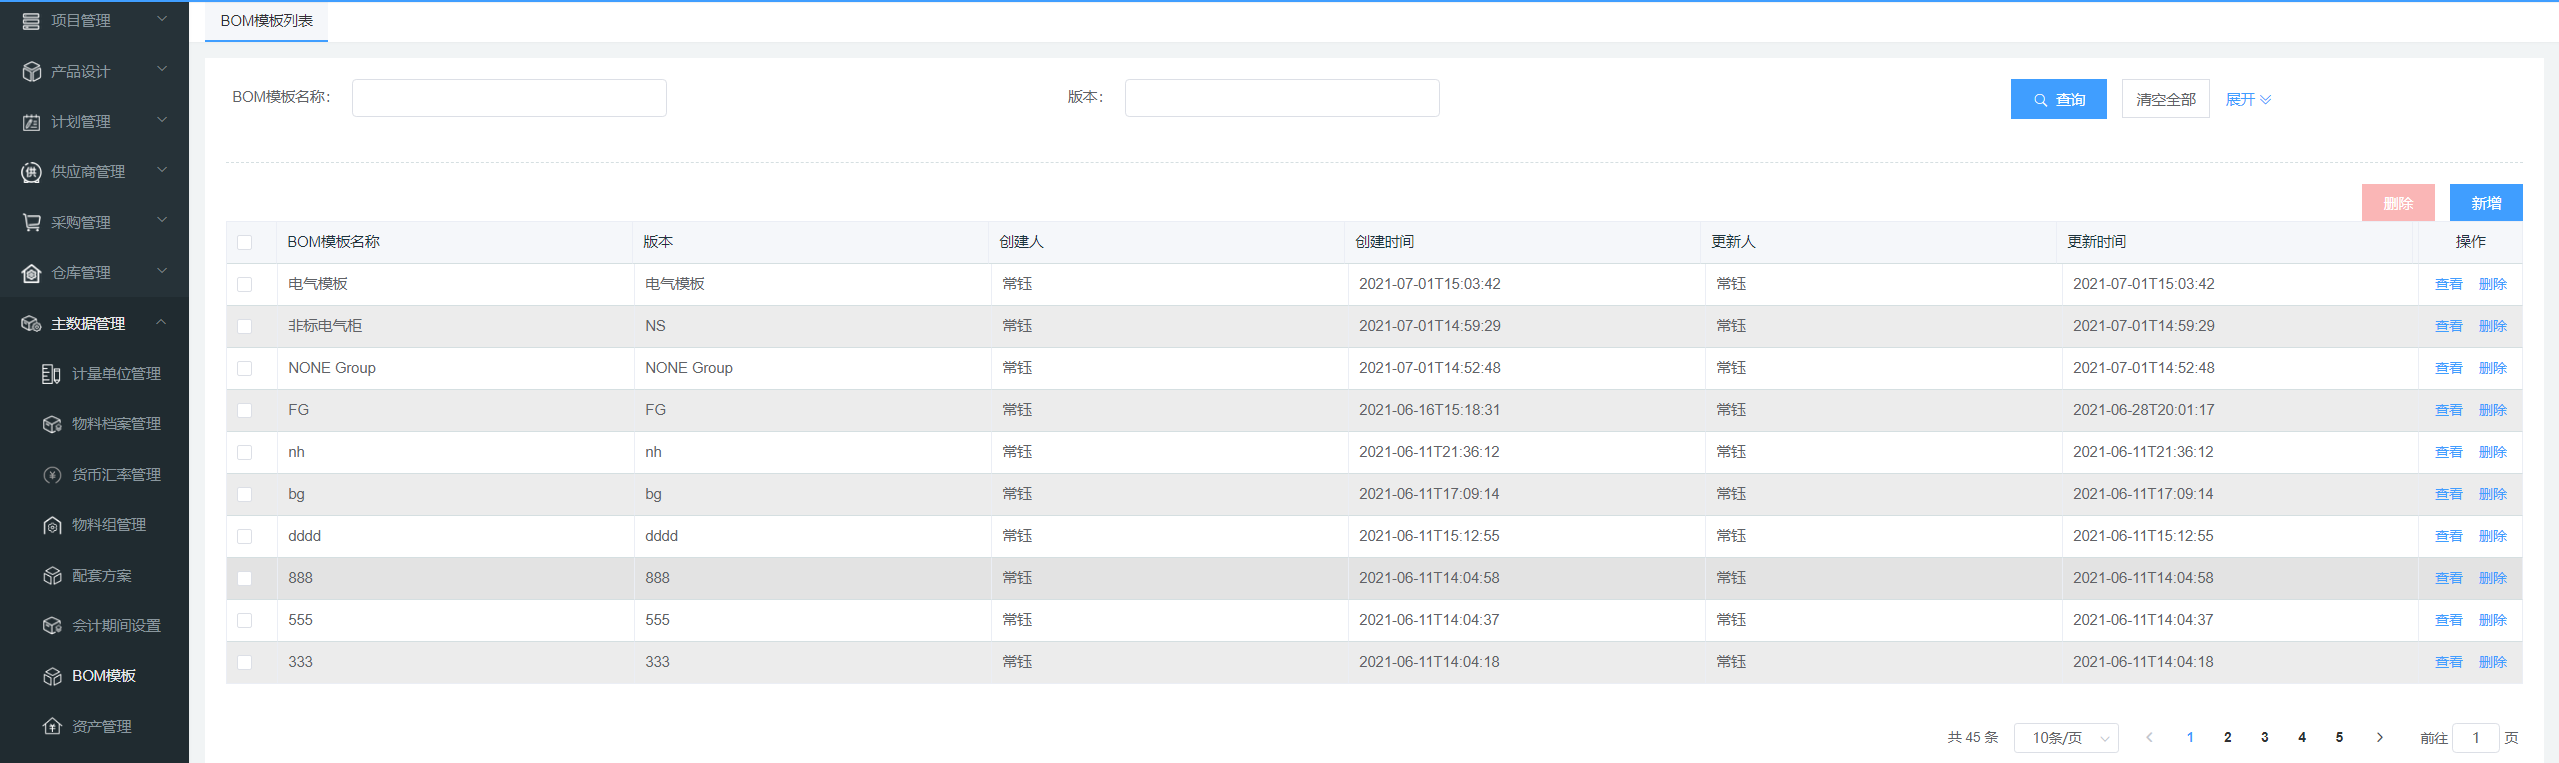Focus the BOM模板名称 input field
The height and width of the screenshot is (763, 2559).
point(509,98)
